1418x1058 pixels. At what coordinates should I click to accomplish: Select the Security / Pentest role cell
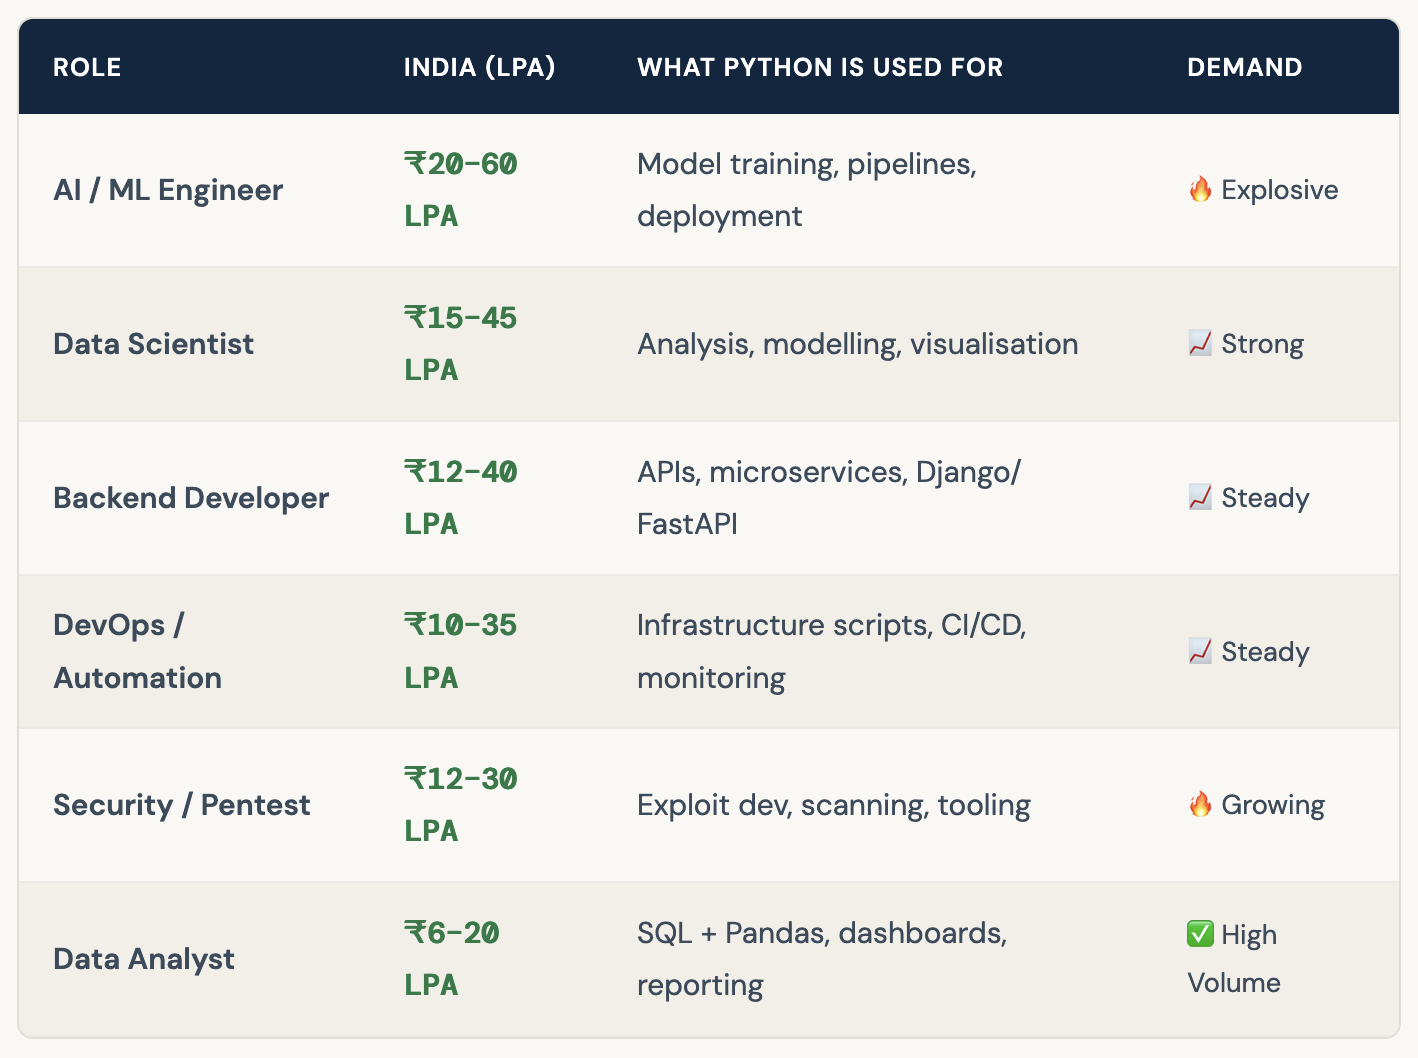tap(181, 805)
